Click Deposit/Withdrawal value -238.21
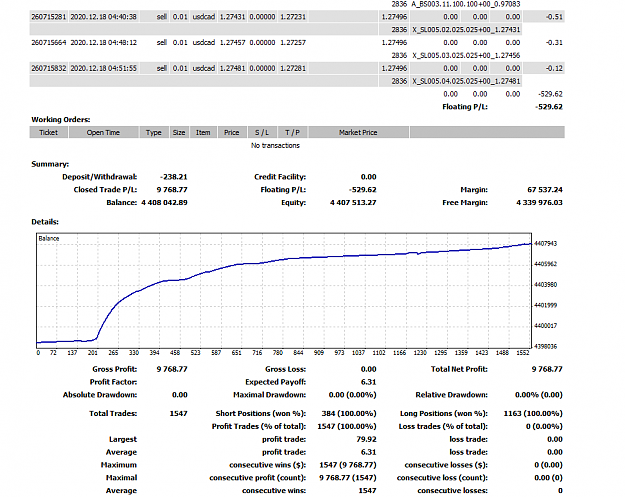 173,177
